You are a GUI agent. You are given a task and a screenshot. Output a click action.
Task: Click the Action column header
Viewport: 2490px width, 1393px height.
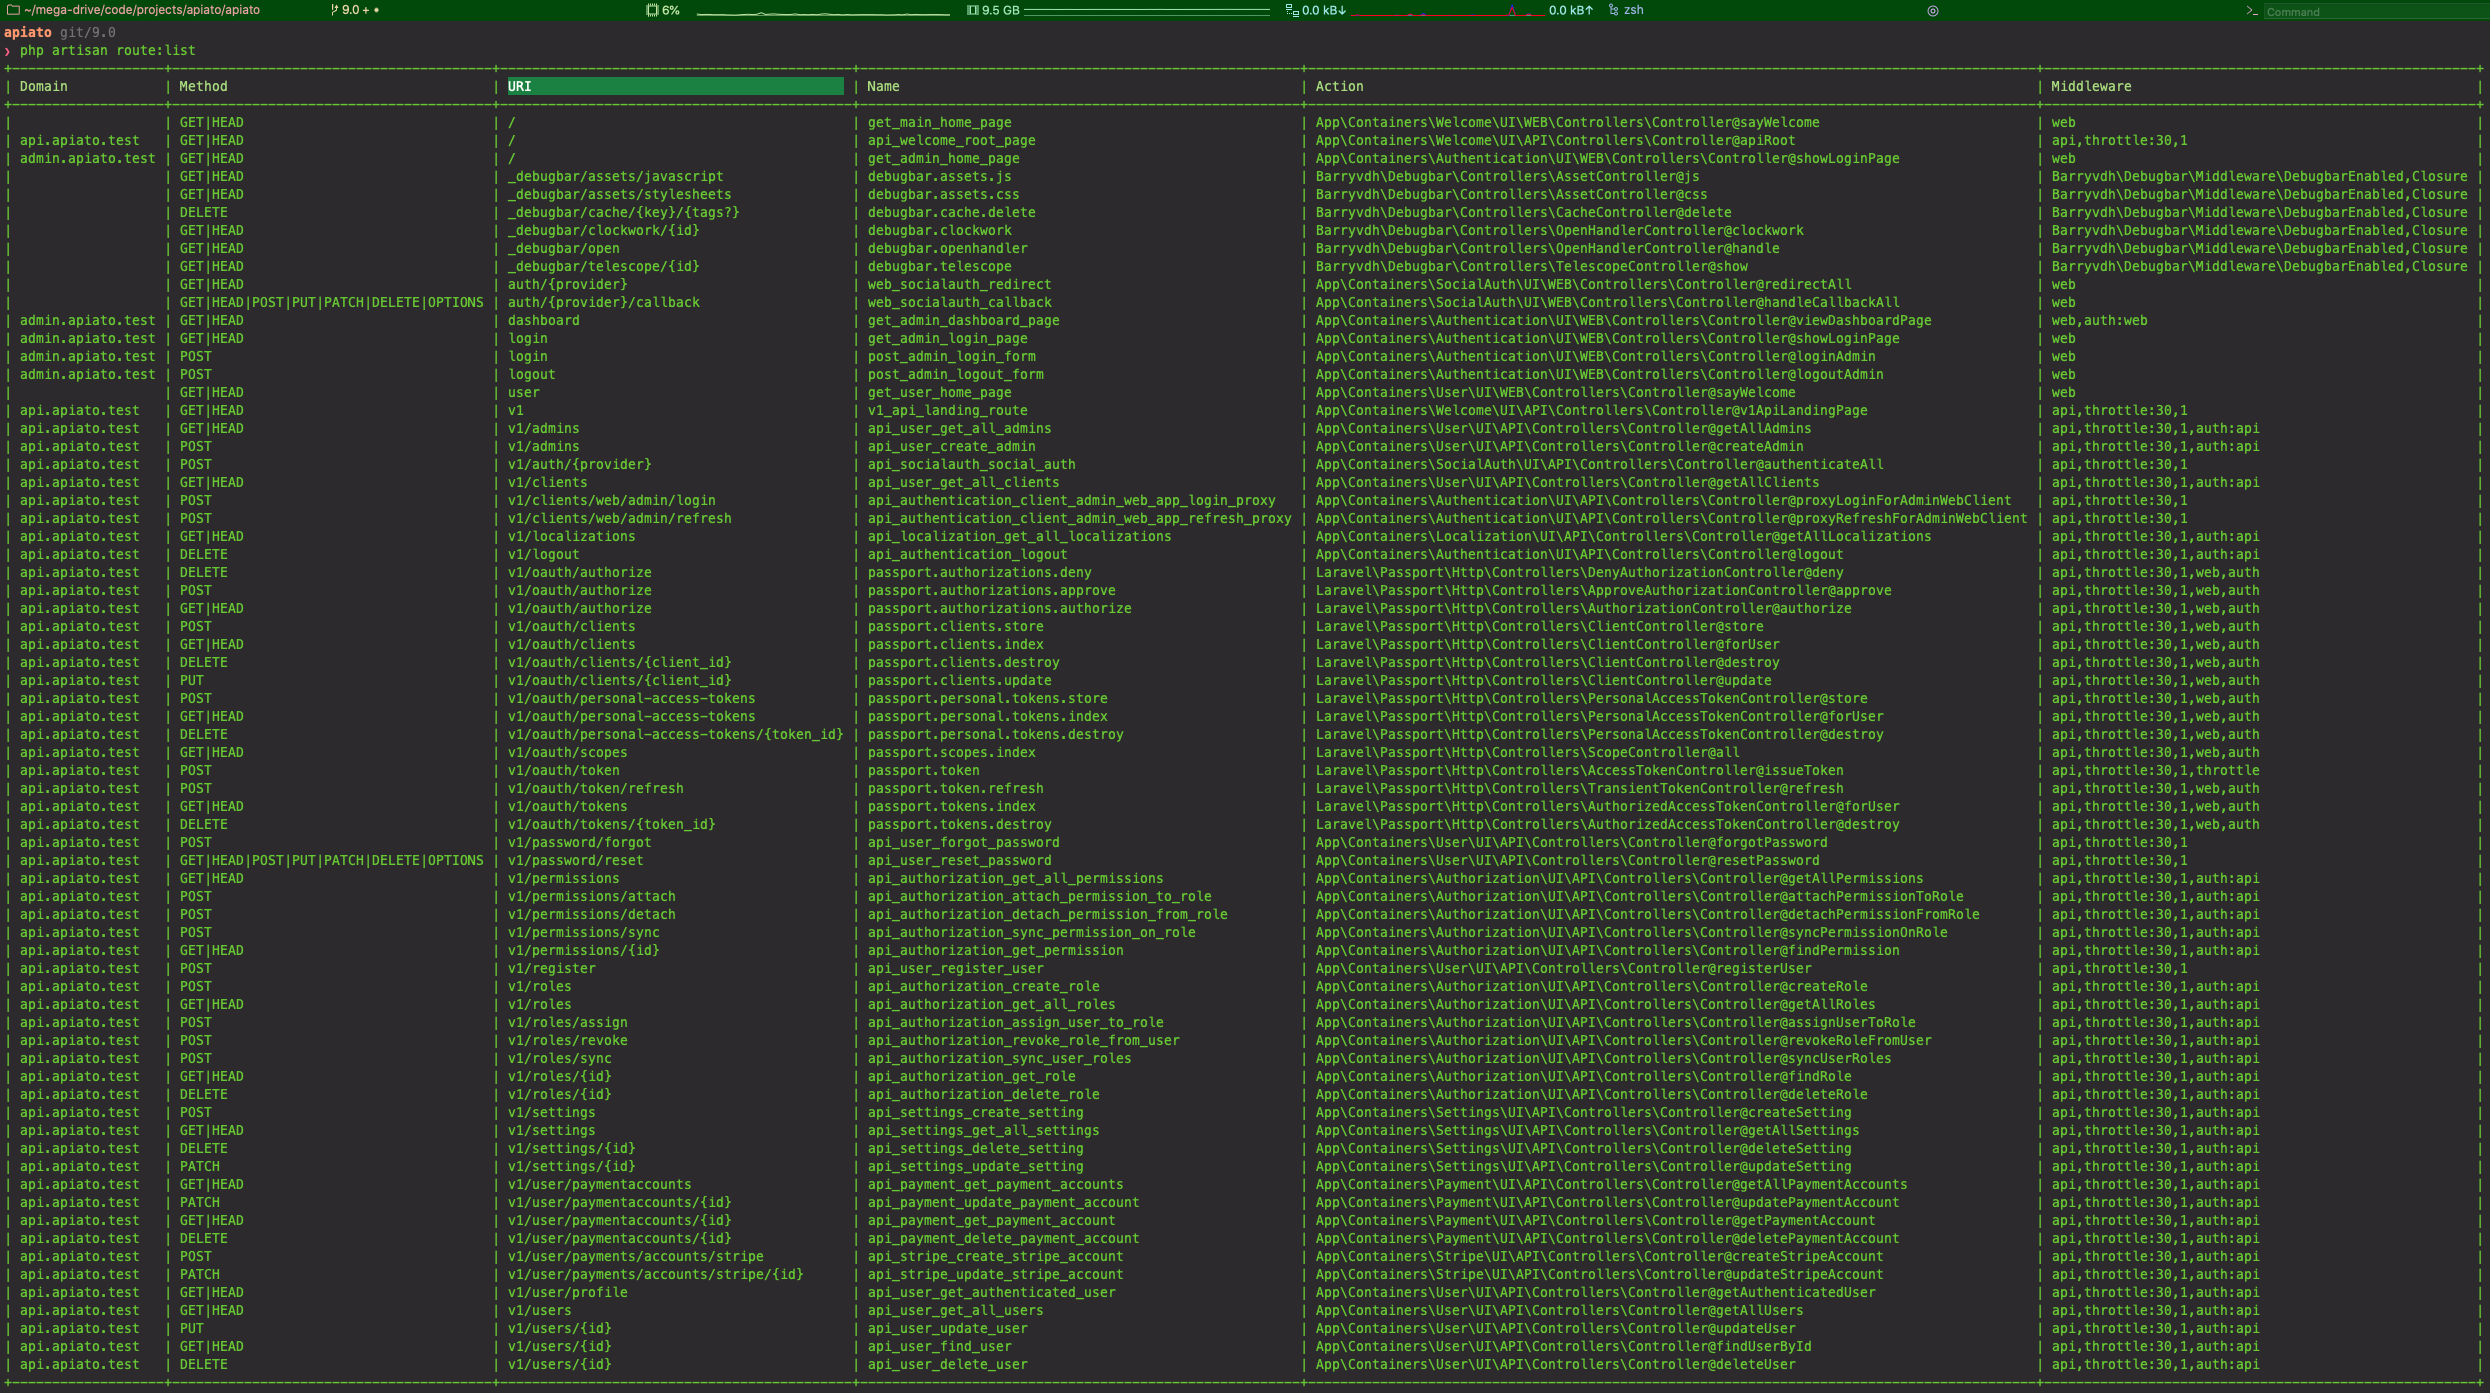(x=1339, y=87)
